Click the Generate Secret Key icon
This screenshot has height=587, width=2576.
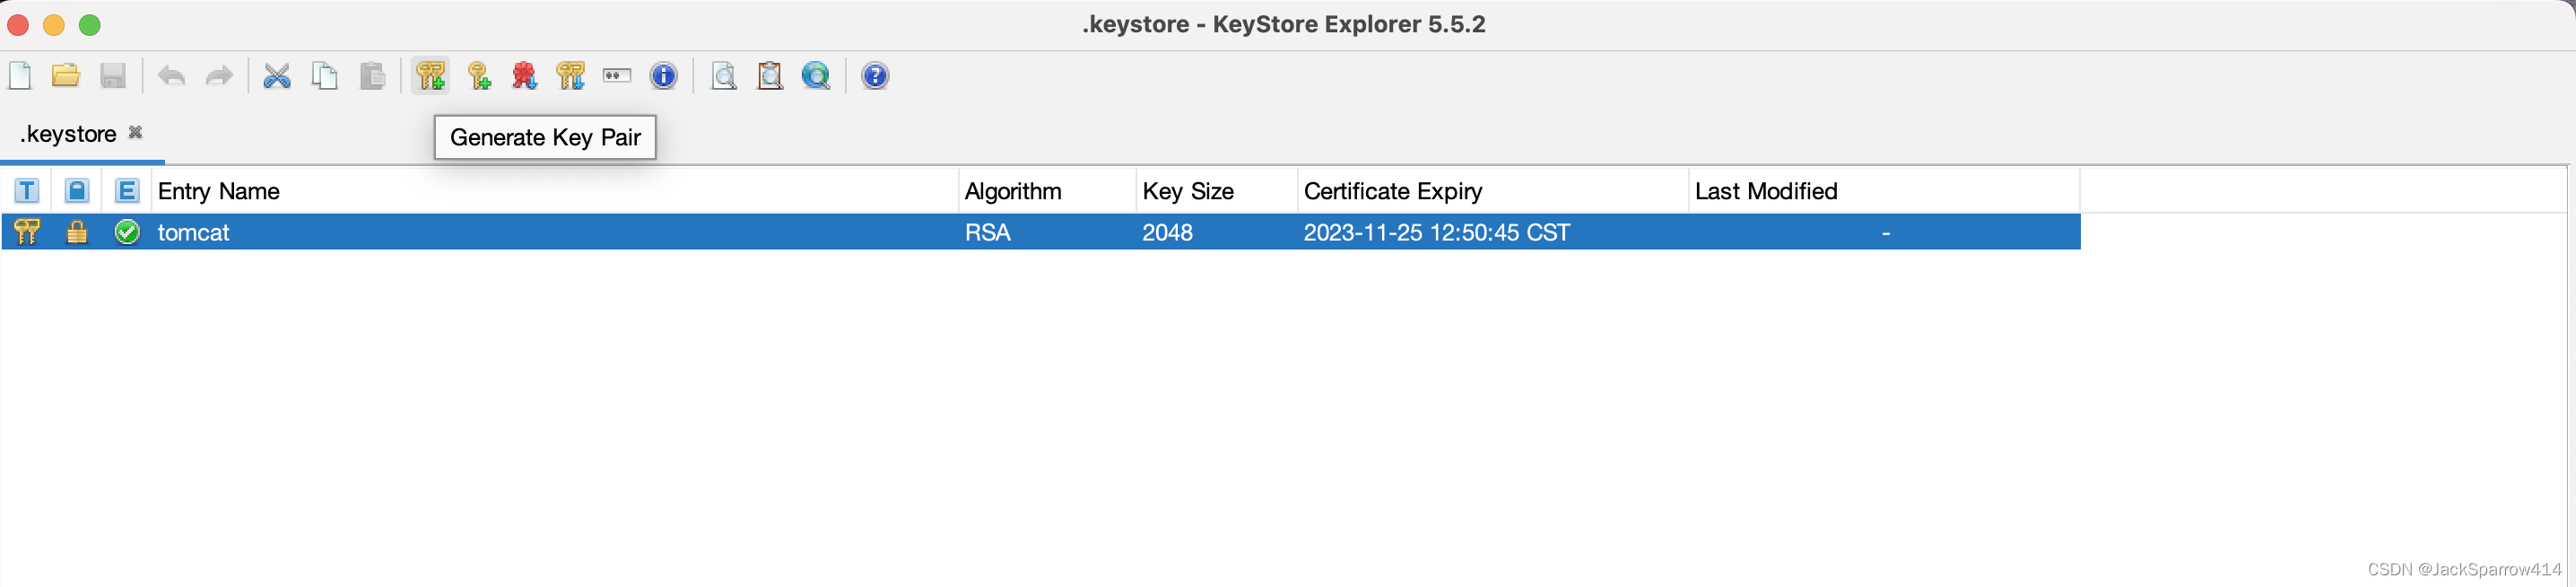tap(479, 76)
